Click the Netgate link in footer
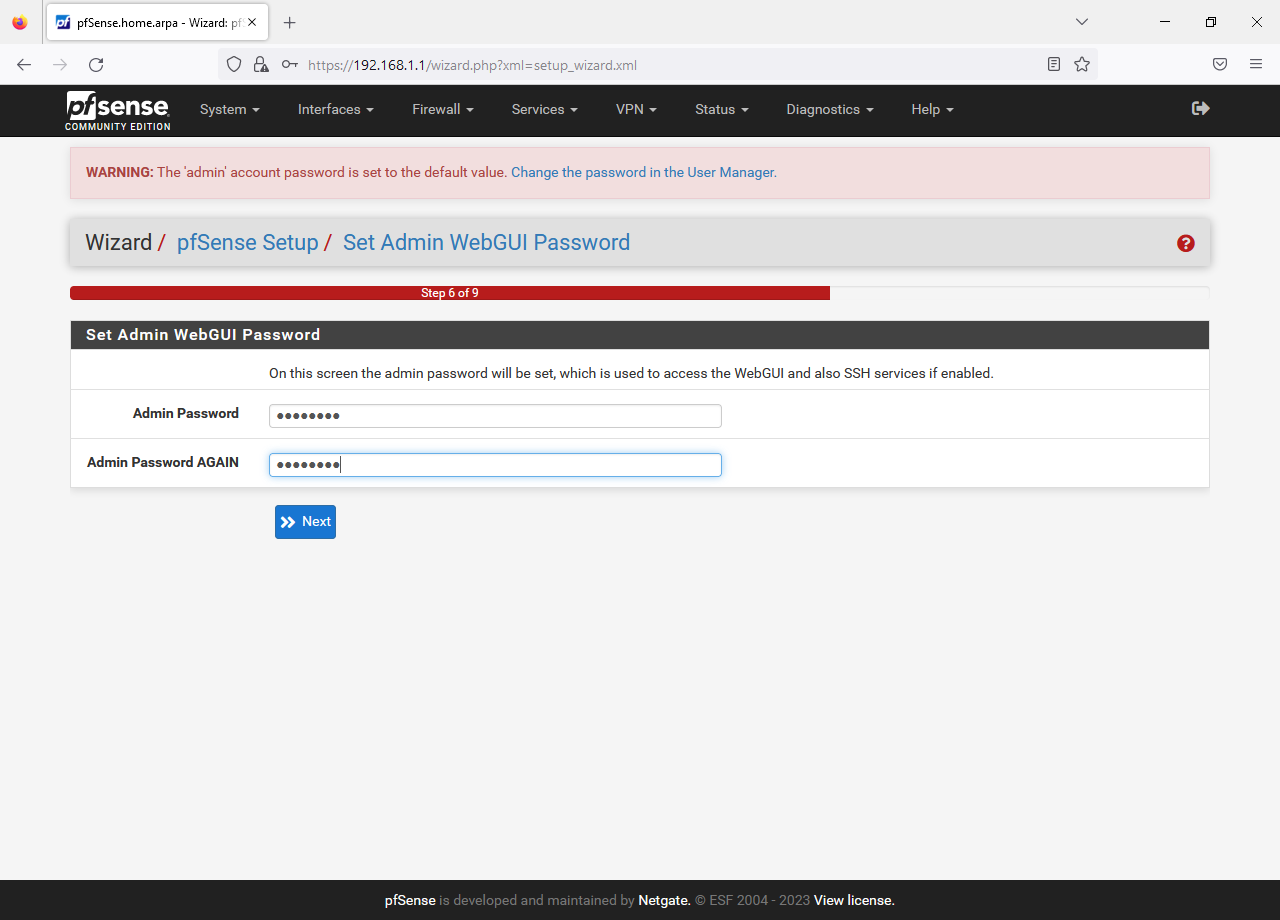Screen dimensions: 1280x920 (665, 900)
